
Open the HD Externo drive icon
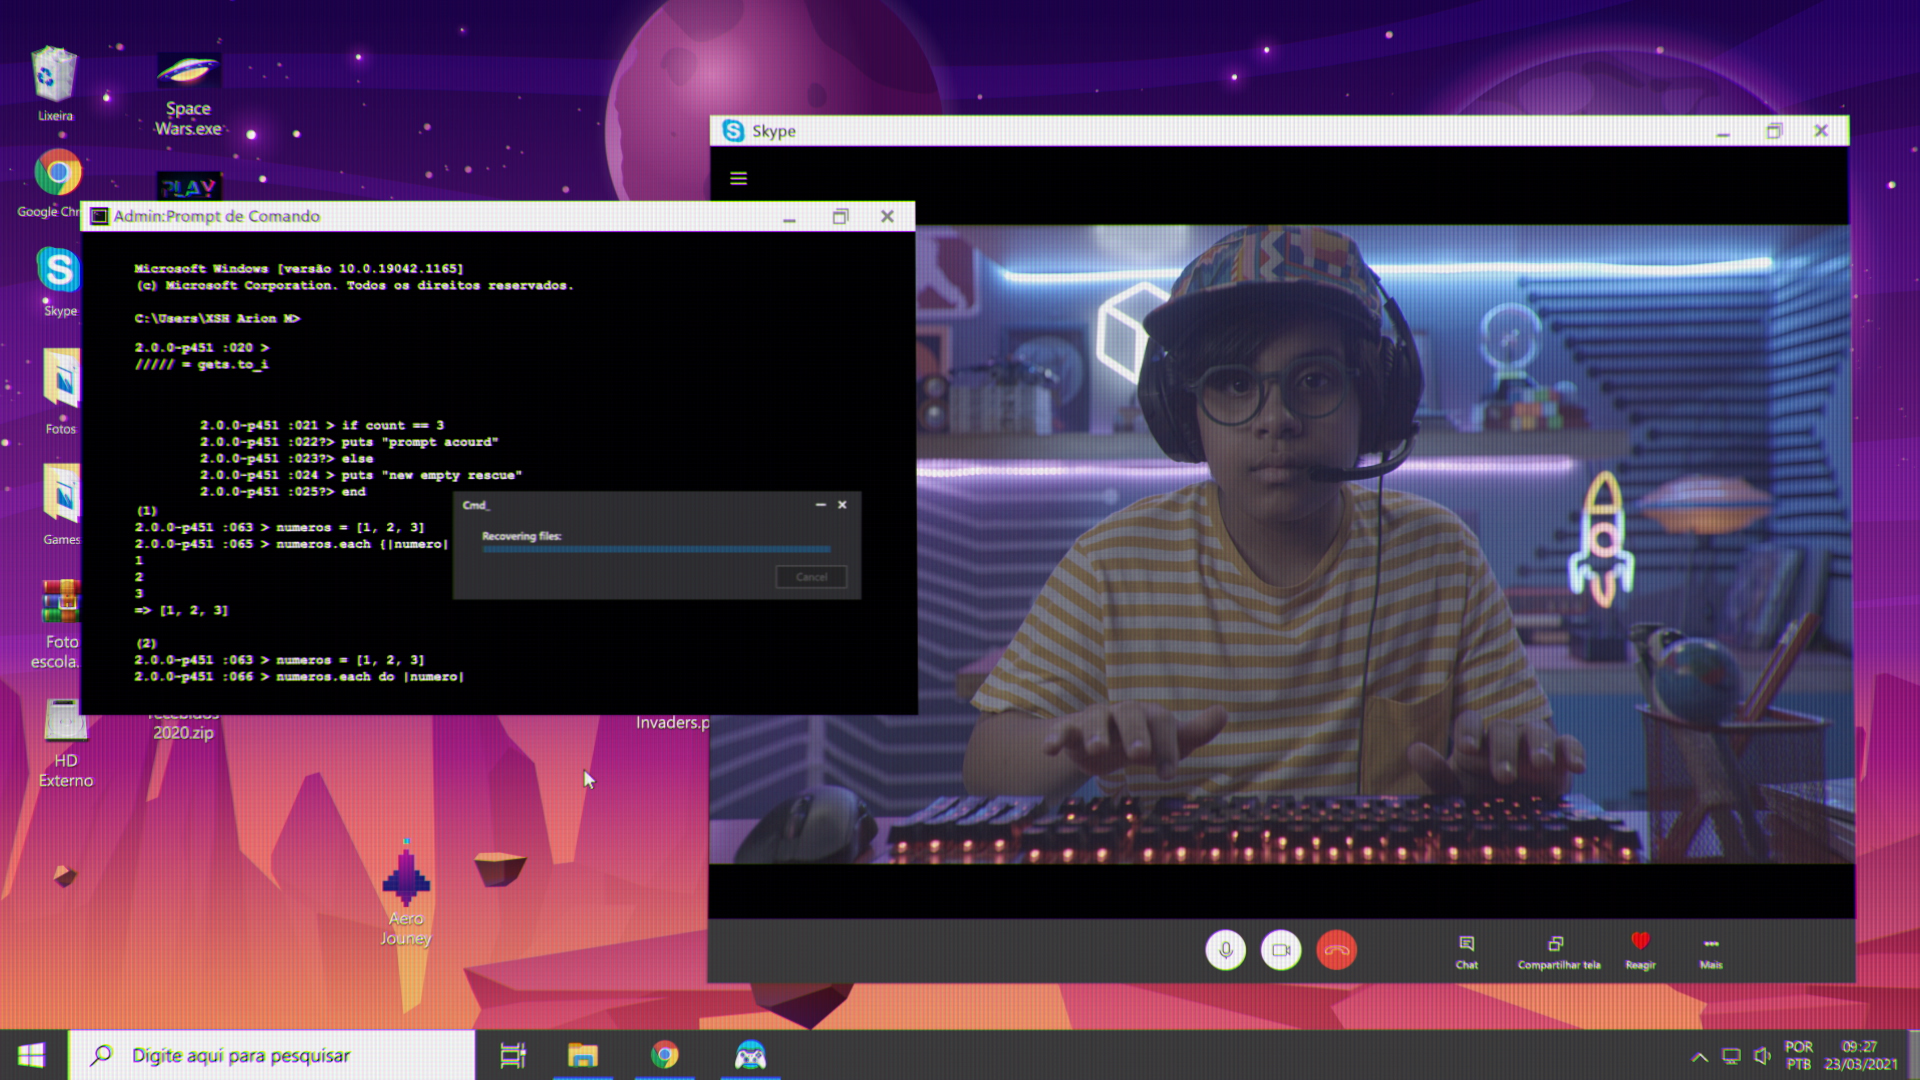(65, 743)
